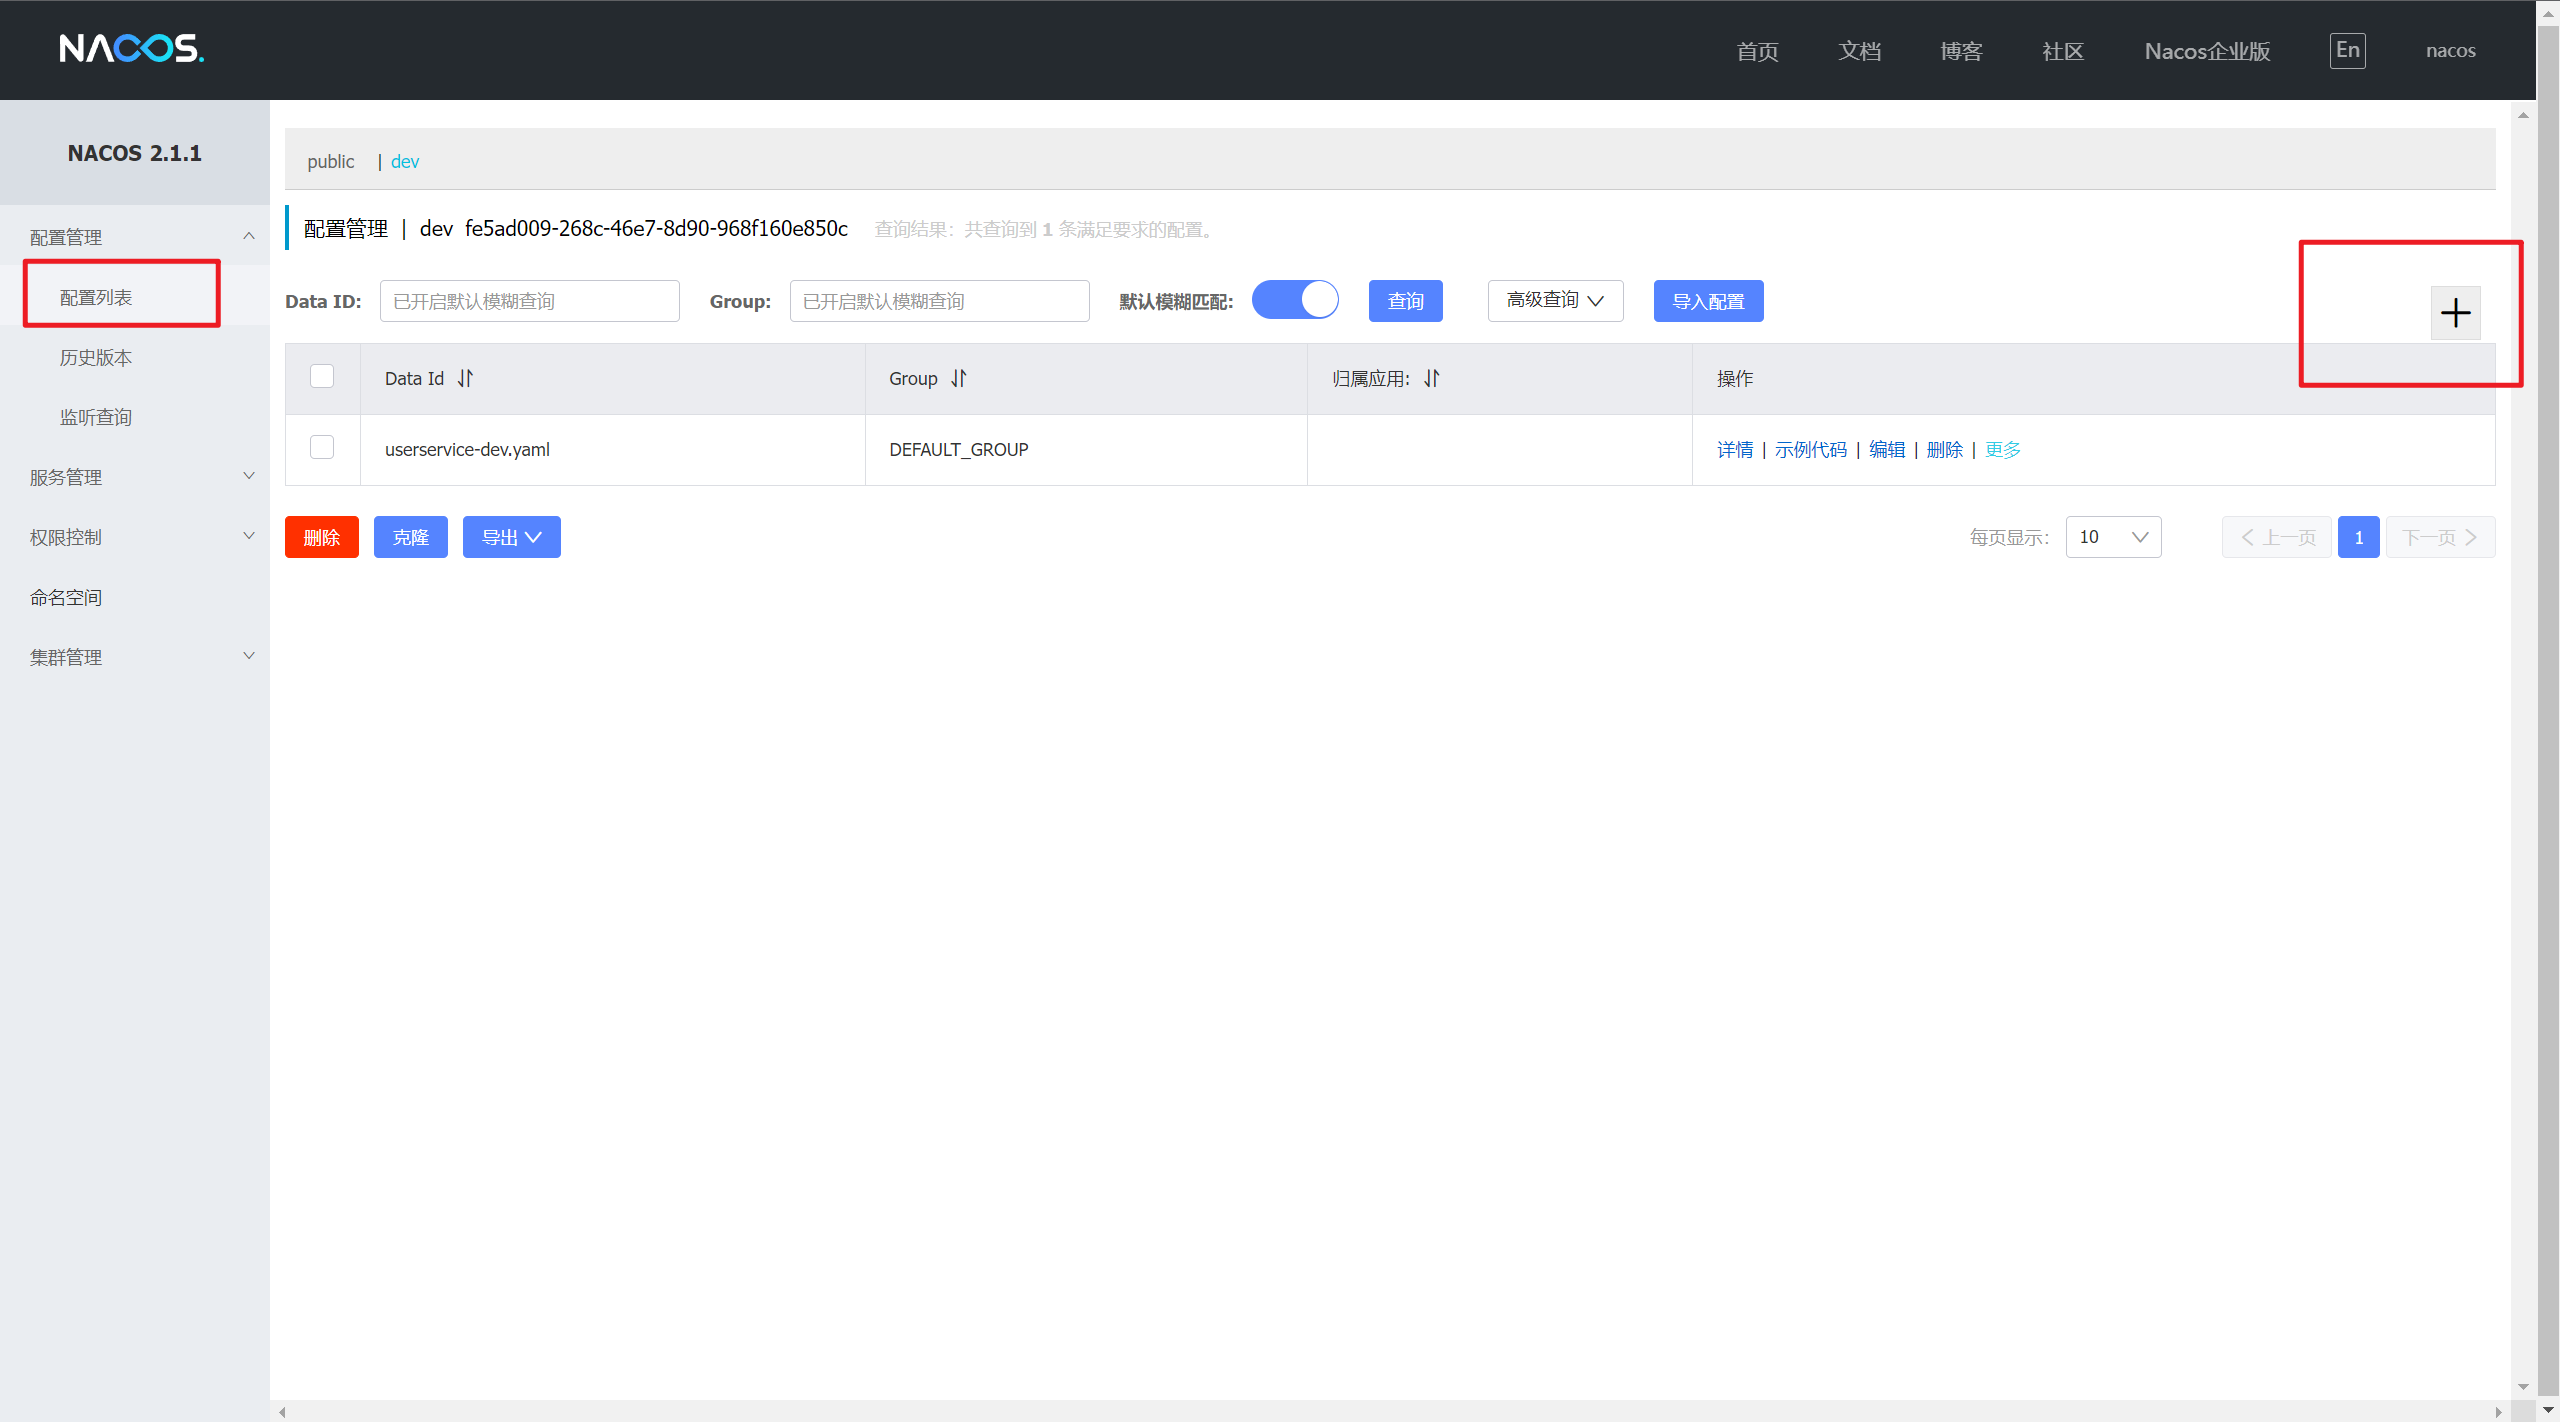The width and height of the screenshot is (2560, 1422).
Task: Open the 高级查询 dropdown
Action: click(1555, 301)
